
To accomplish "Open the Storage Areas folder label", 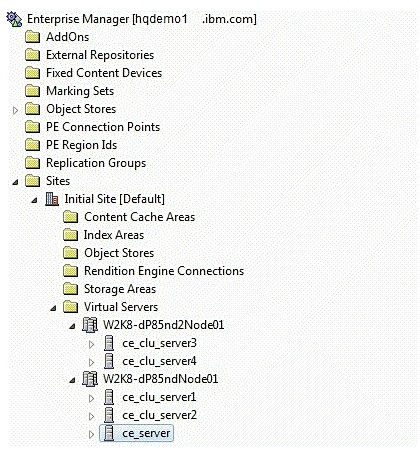I will [120, 289].
